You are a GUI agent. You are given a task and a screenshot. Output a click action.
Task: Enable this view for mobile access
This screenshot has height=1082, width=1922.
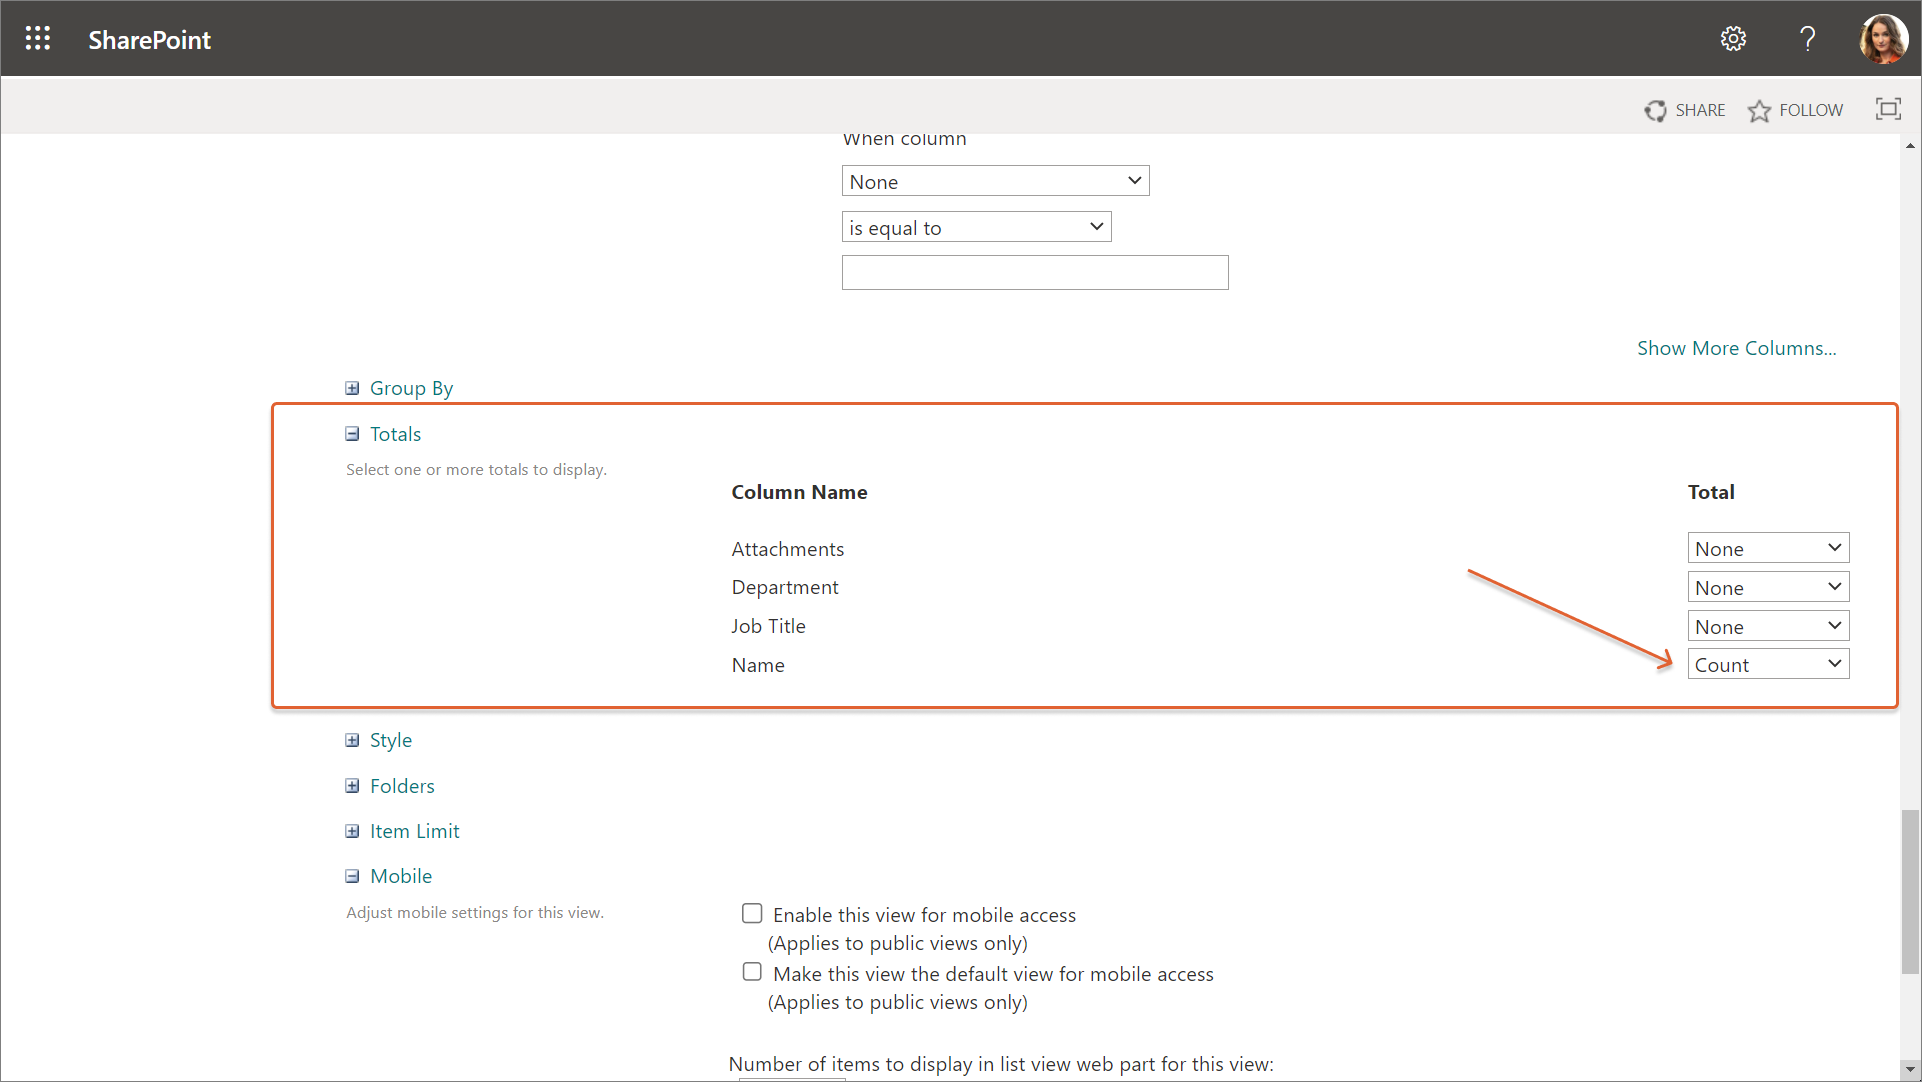(752, 913)
